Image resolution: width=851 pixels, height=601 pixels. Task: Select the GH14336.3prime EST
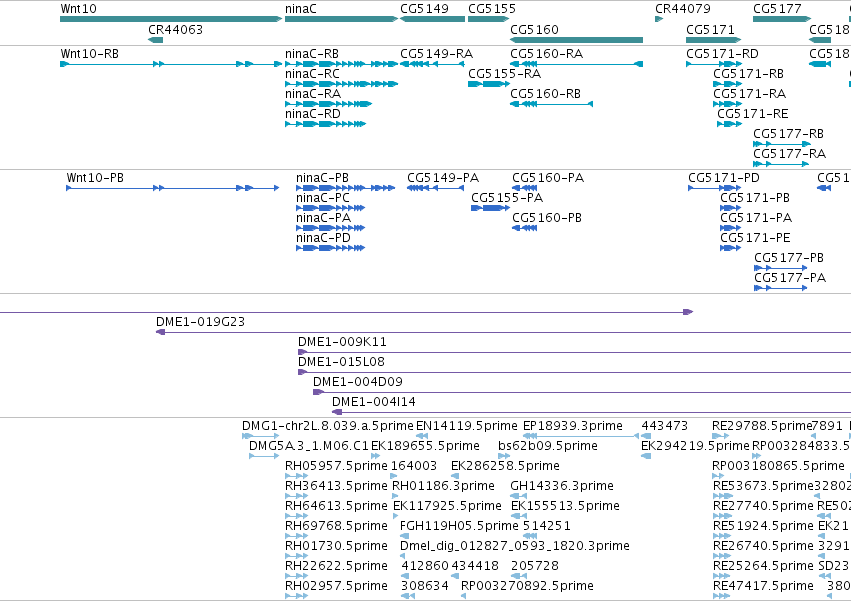tap(518, 496)
